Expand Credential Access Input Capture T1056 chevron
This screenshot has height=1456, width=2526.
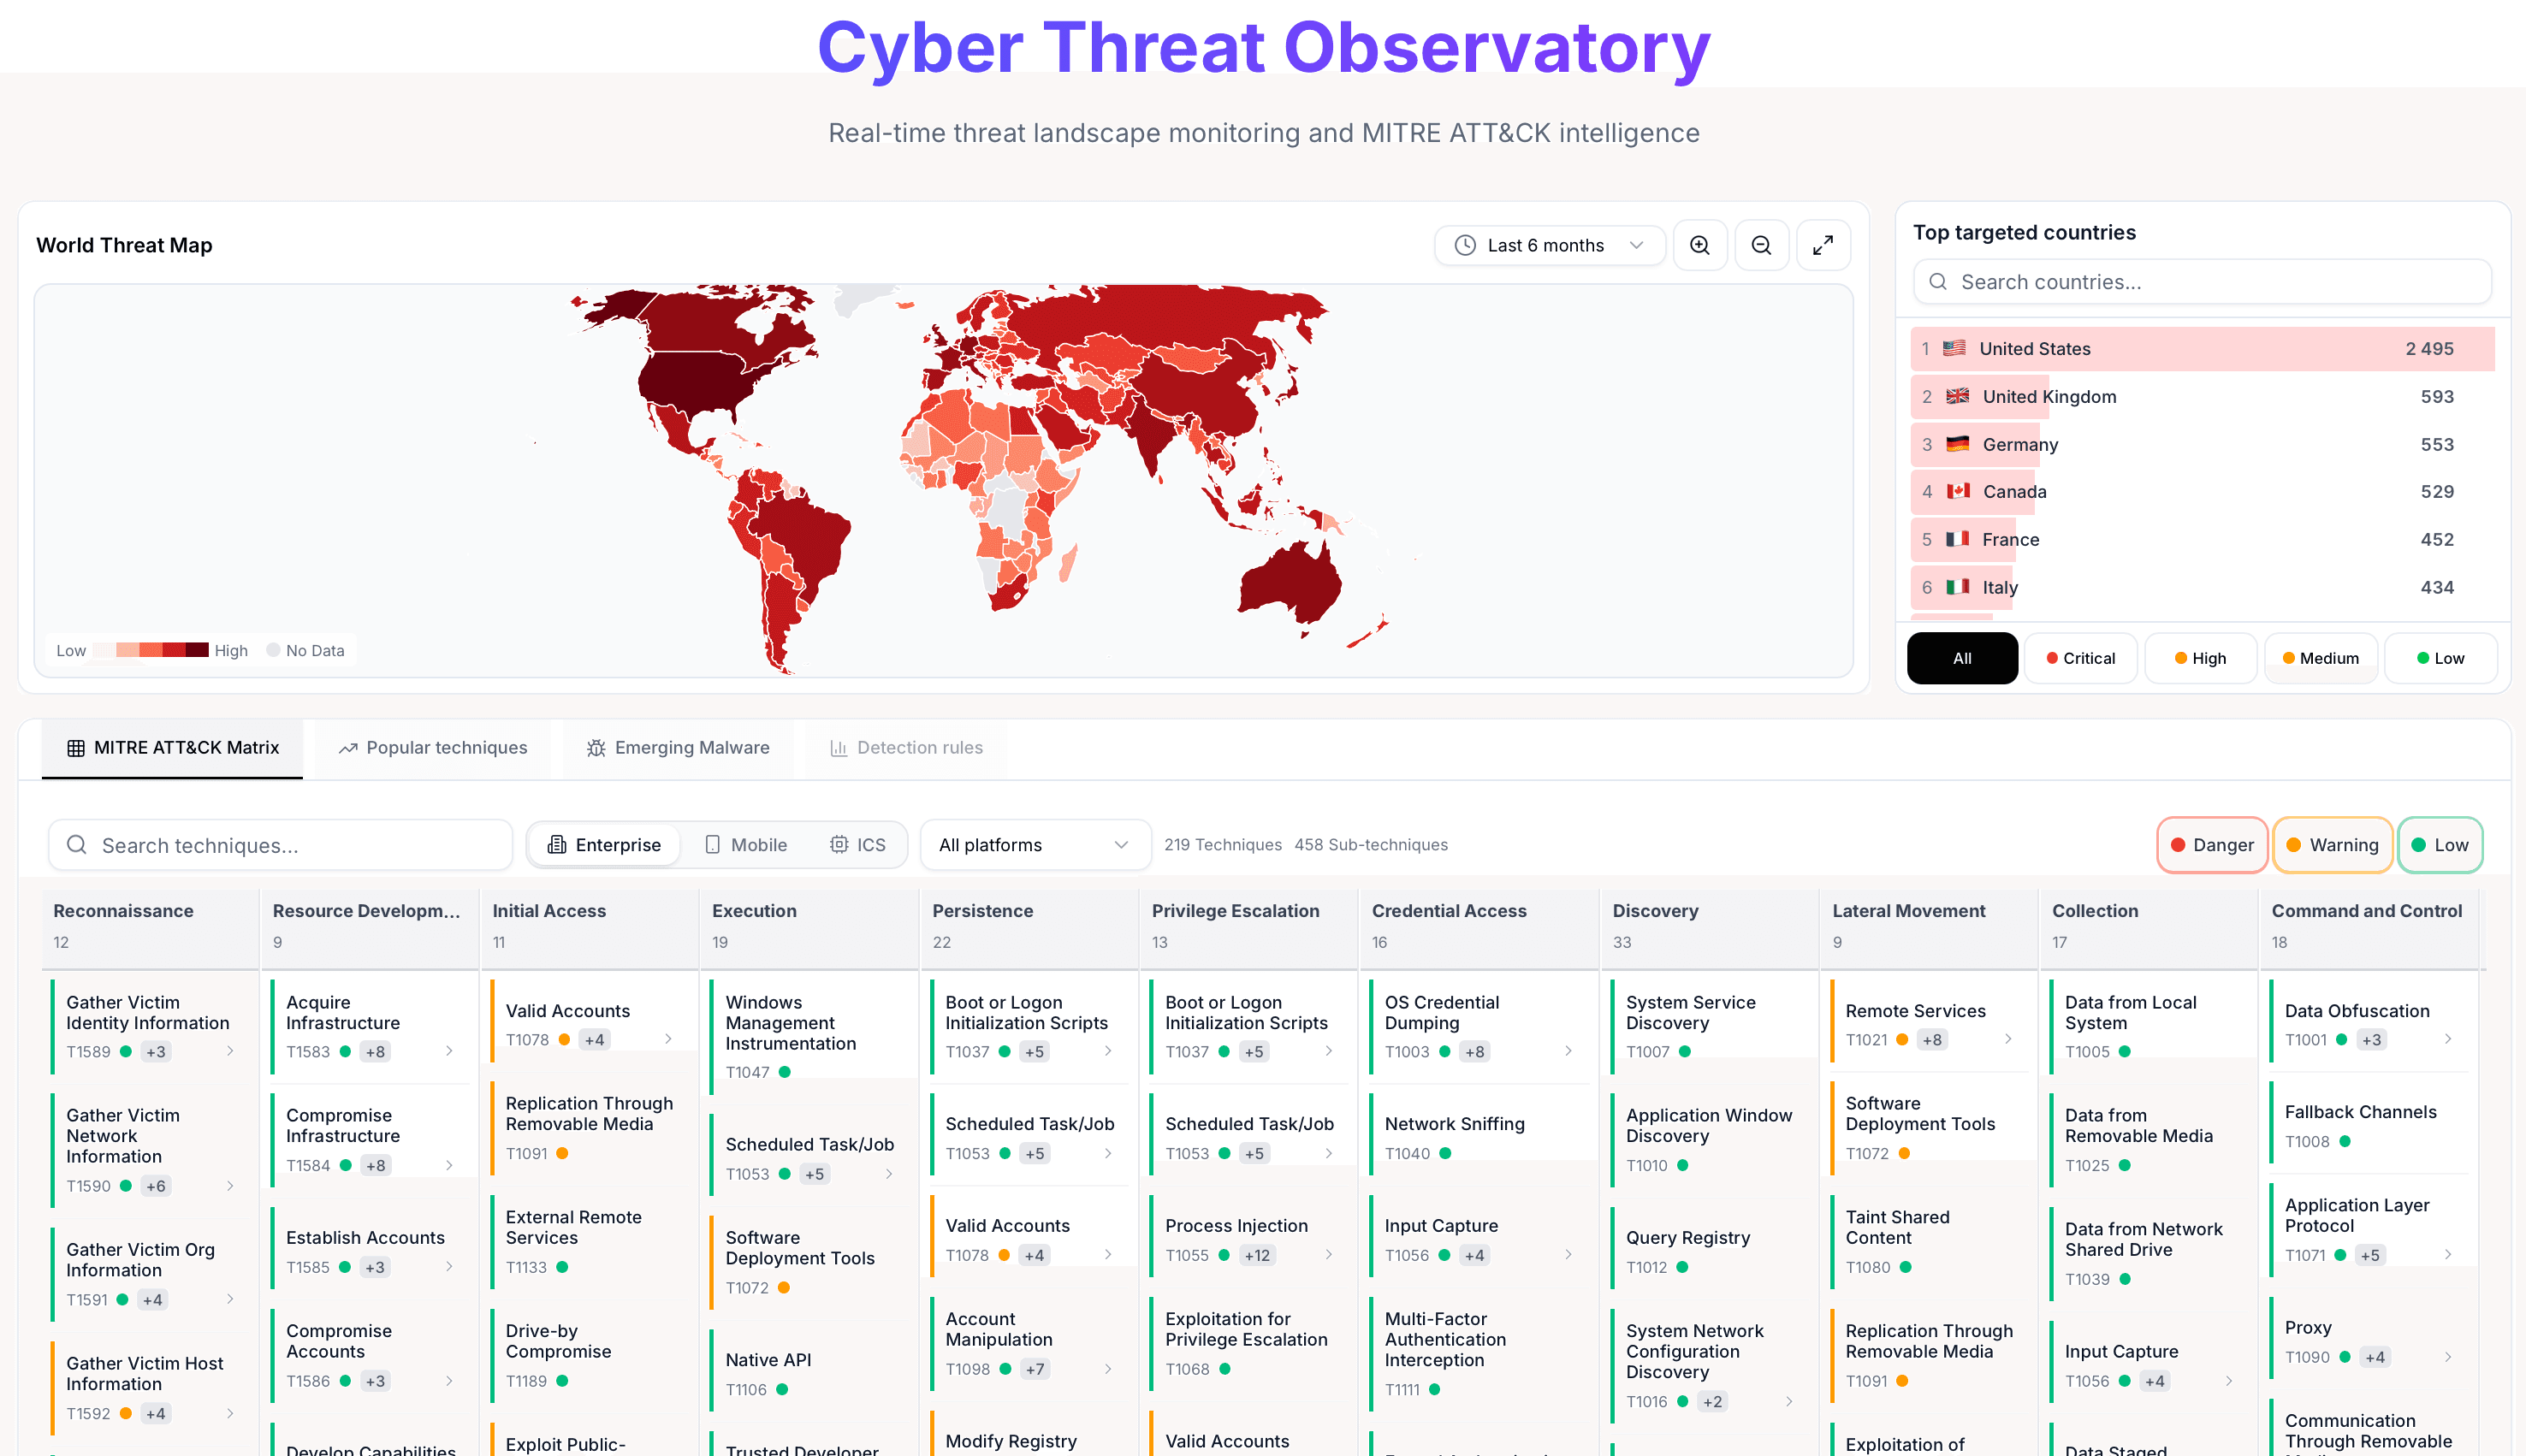click(x=1568, y=1254)
